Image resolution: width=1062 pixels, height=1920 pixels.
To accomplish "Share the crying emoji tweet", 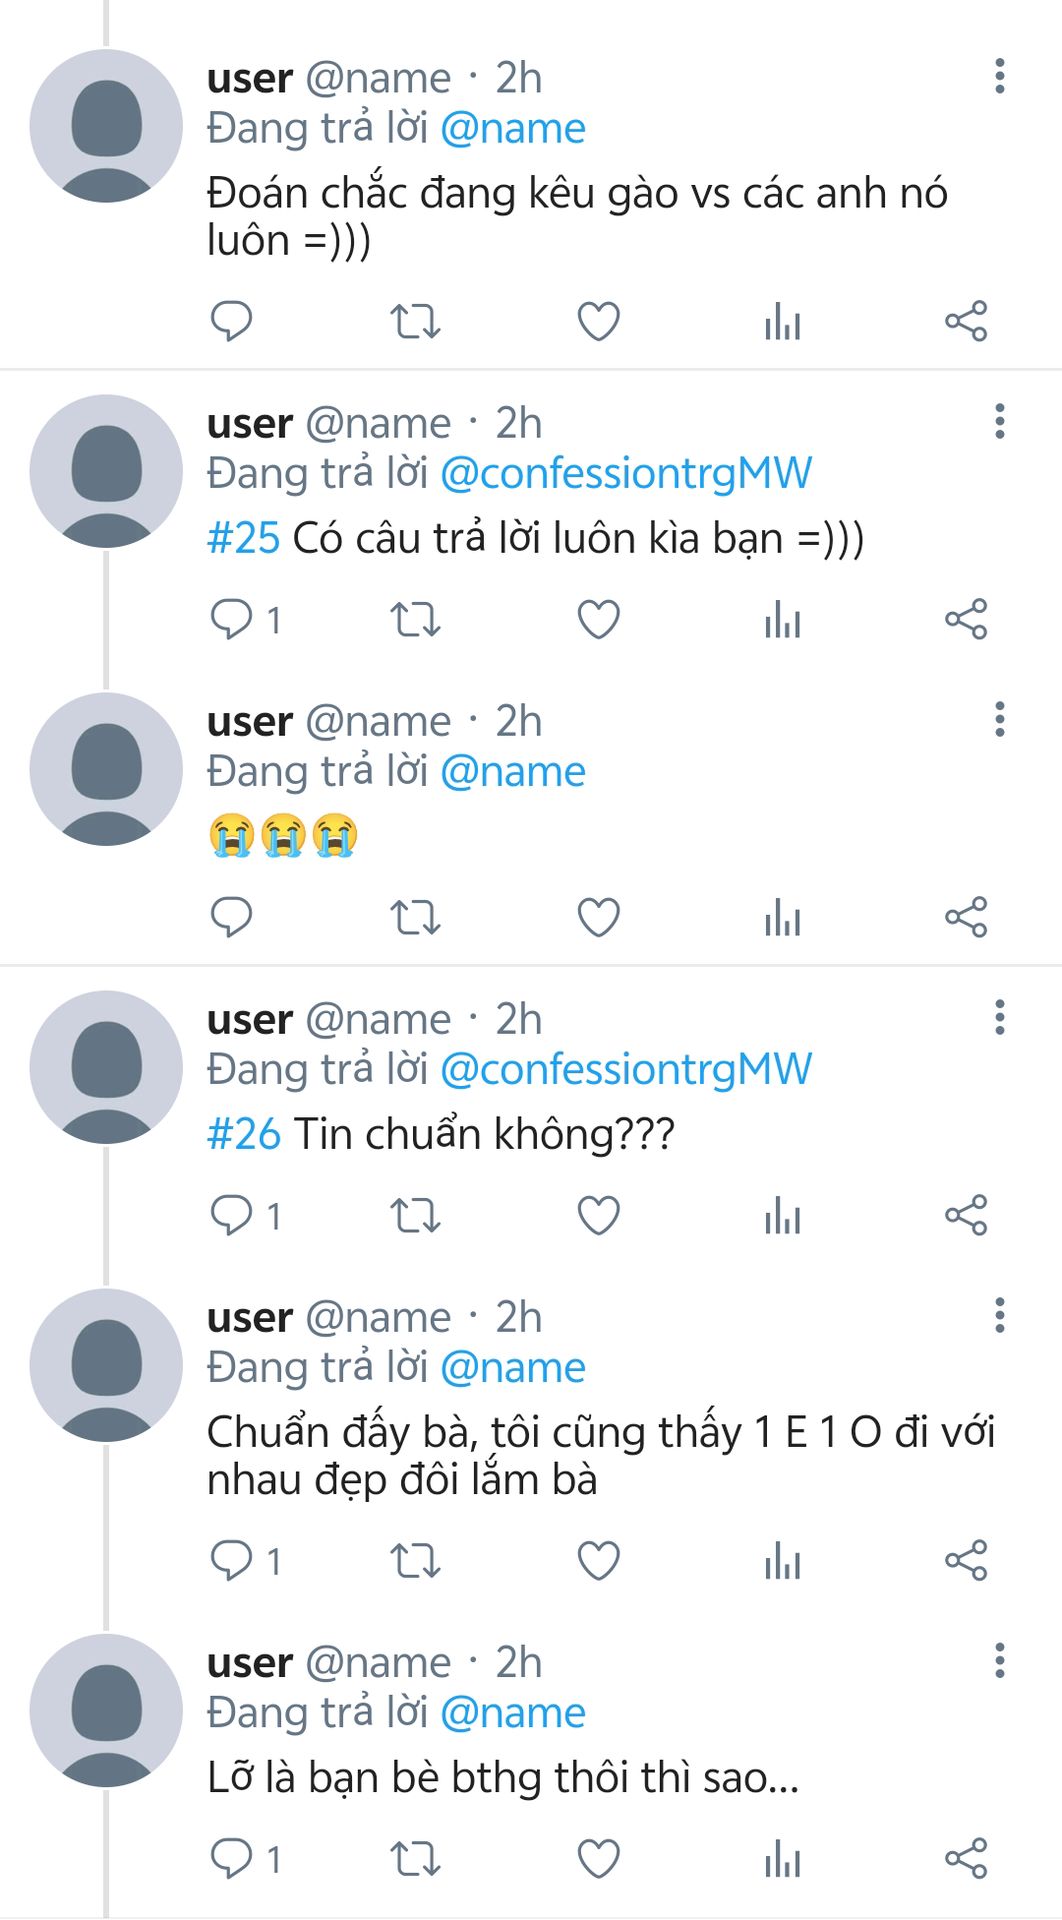I will pyautogui.click(x=966, y=917).
